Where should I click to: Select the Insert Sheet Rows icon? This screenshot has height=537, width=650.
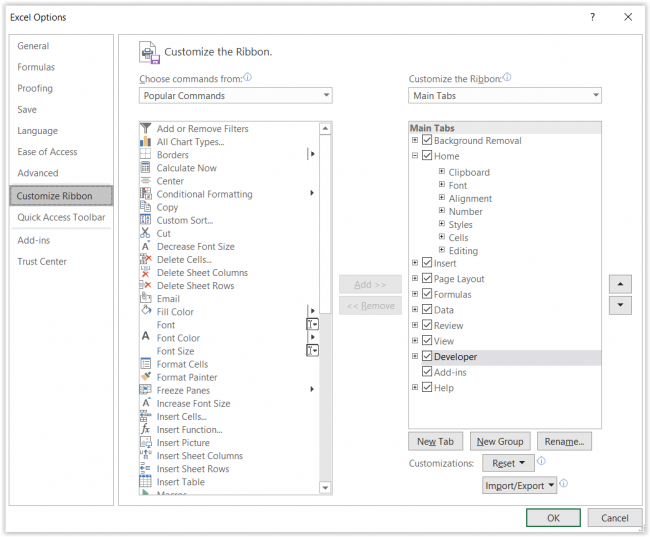tap(146, 469)
